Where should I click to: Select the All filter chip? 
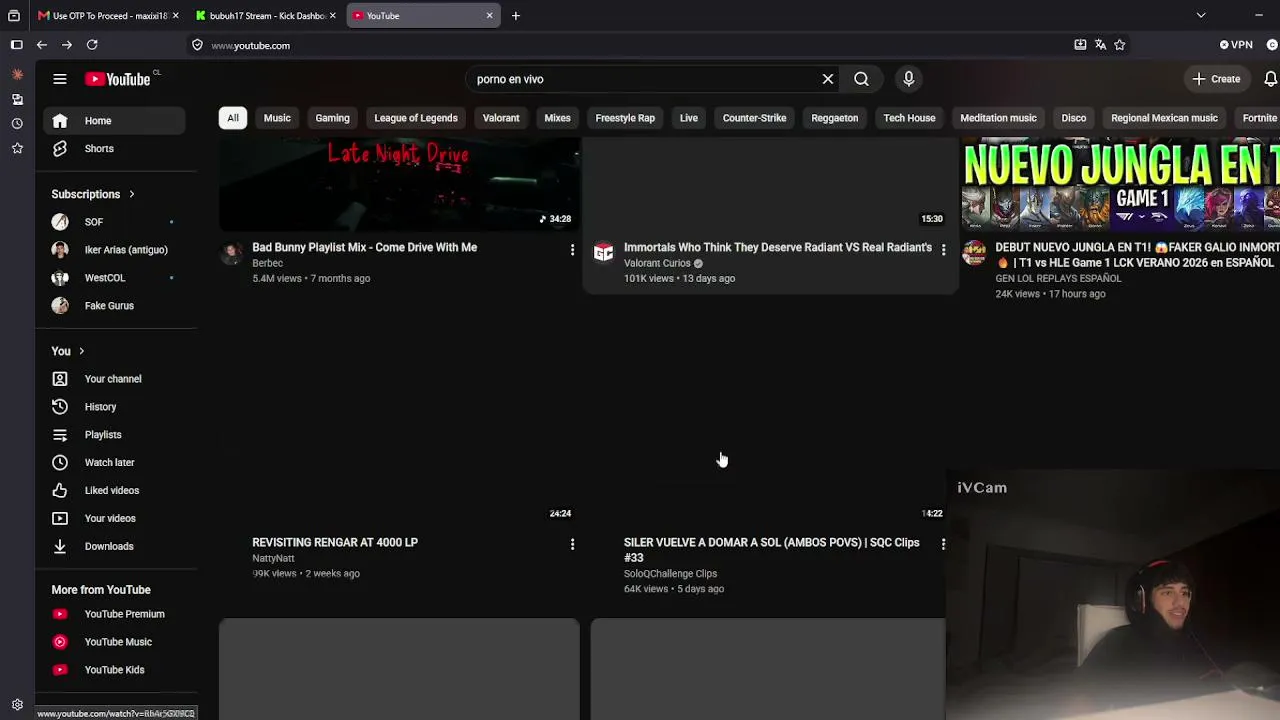coord(233,118)
